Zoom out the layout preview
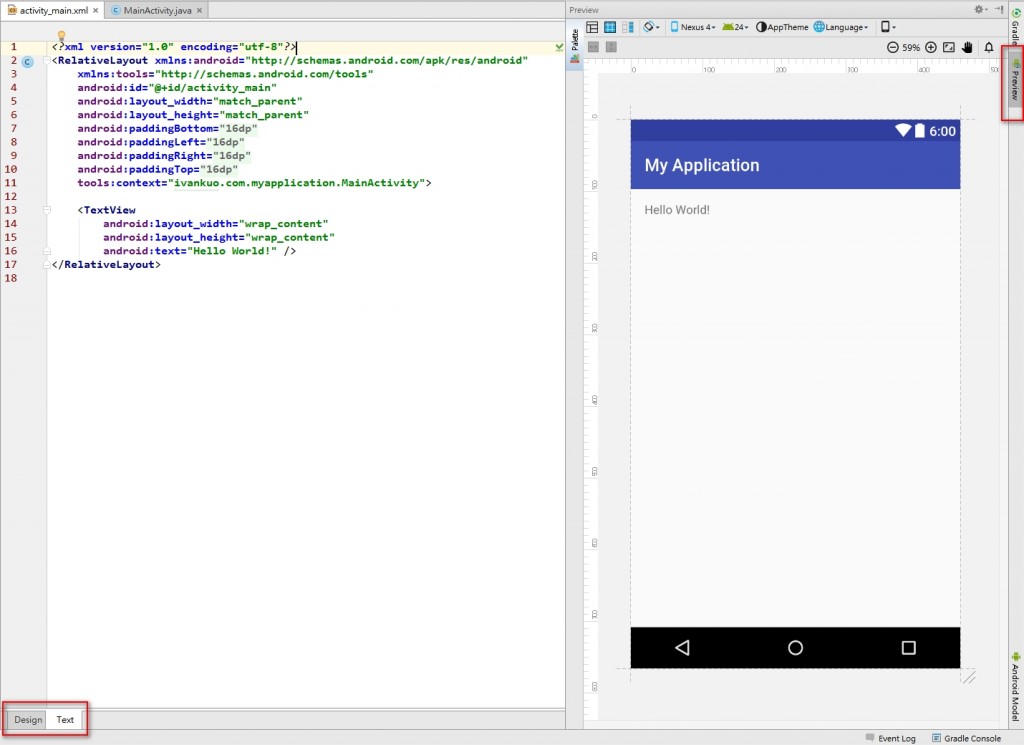 coord(893,47)
